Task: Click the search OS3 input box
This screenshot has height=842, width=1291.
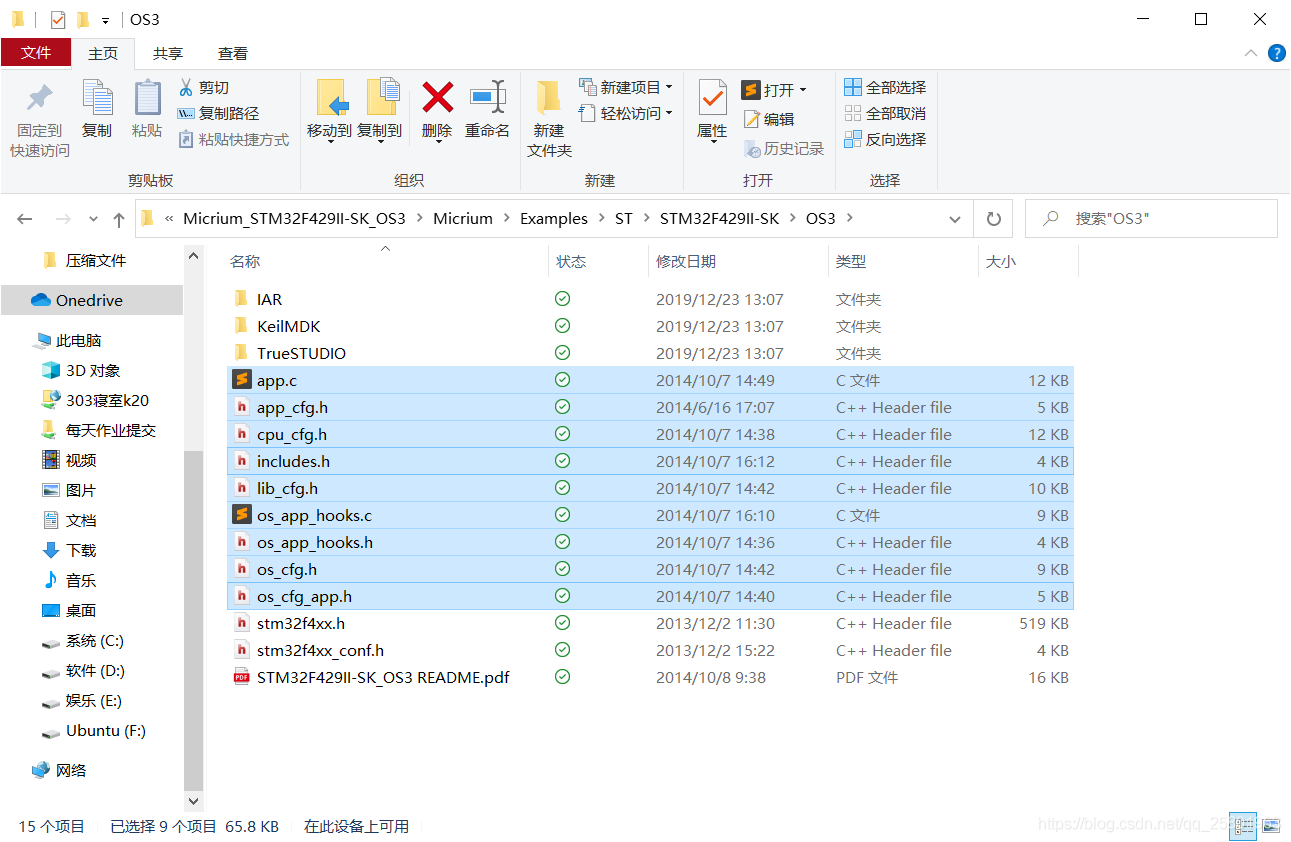Action: coord(1151,219)
